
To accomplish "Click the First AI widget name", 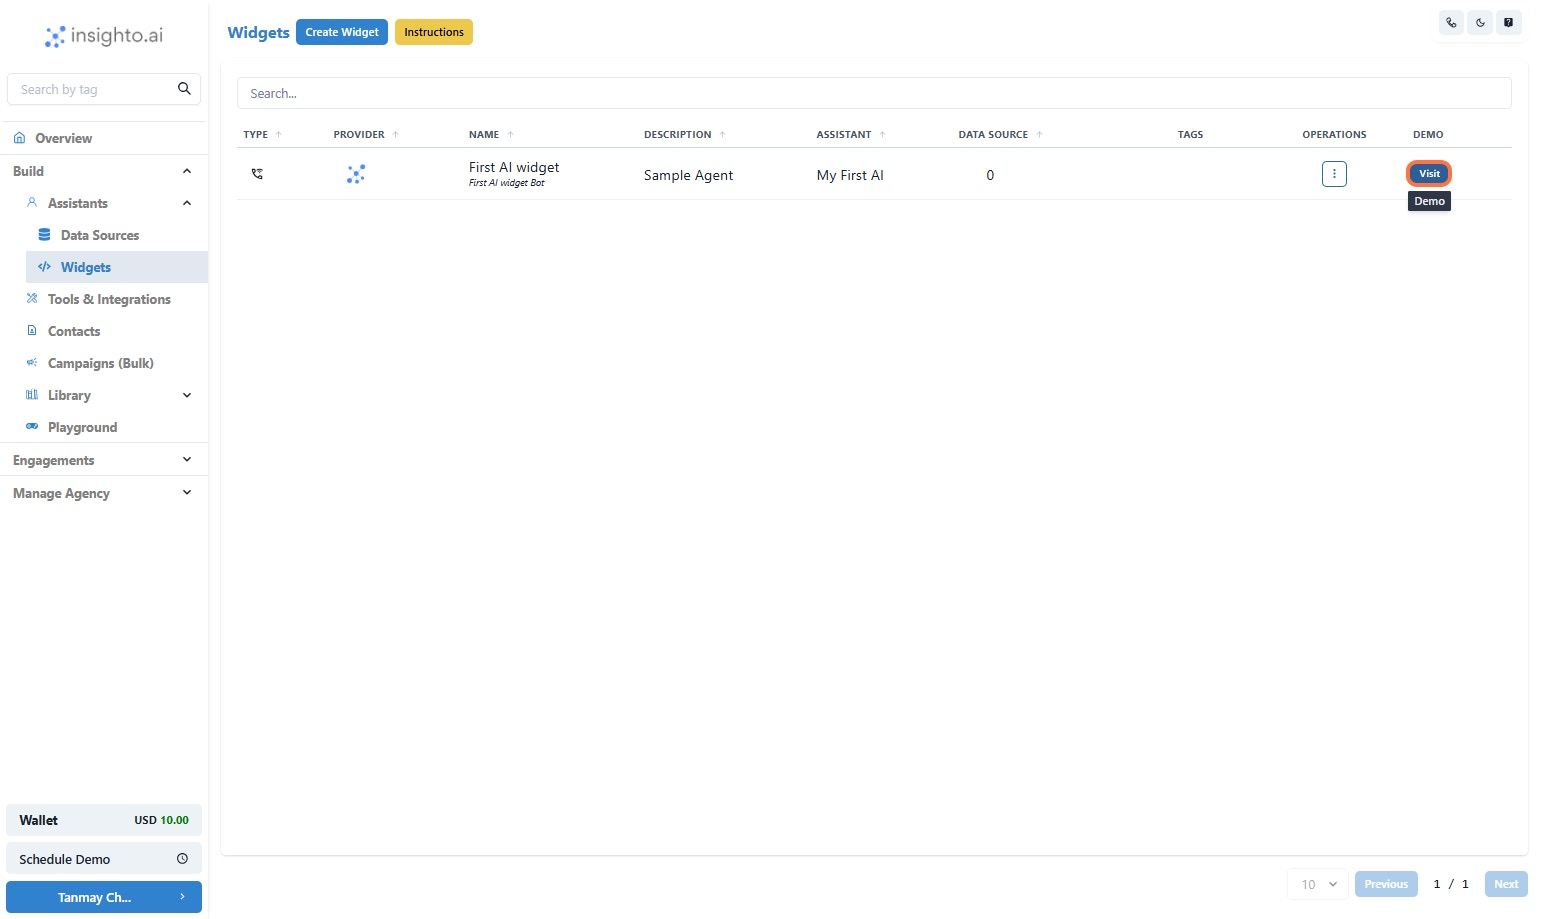I will point(514,167).
